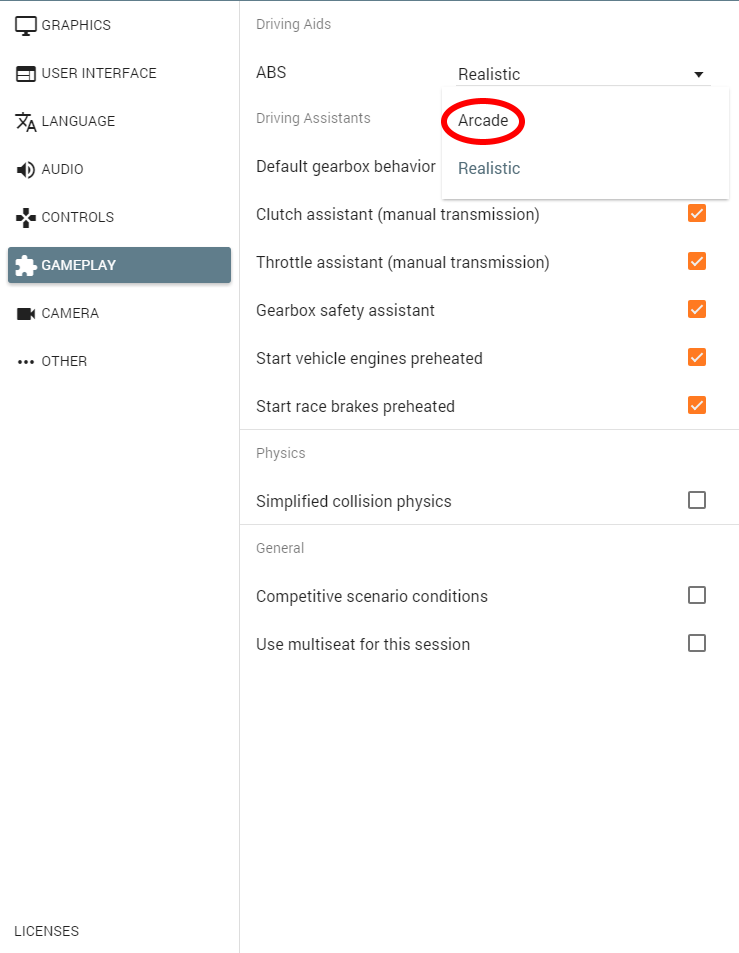Open the Audio settings tab

click(x=62, y=170)
